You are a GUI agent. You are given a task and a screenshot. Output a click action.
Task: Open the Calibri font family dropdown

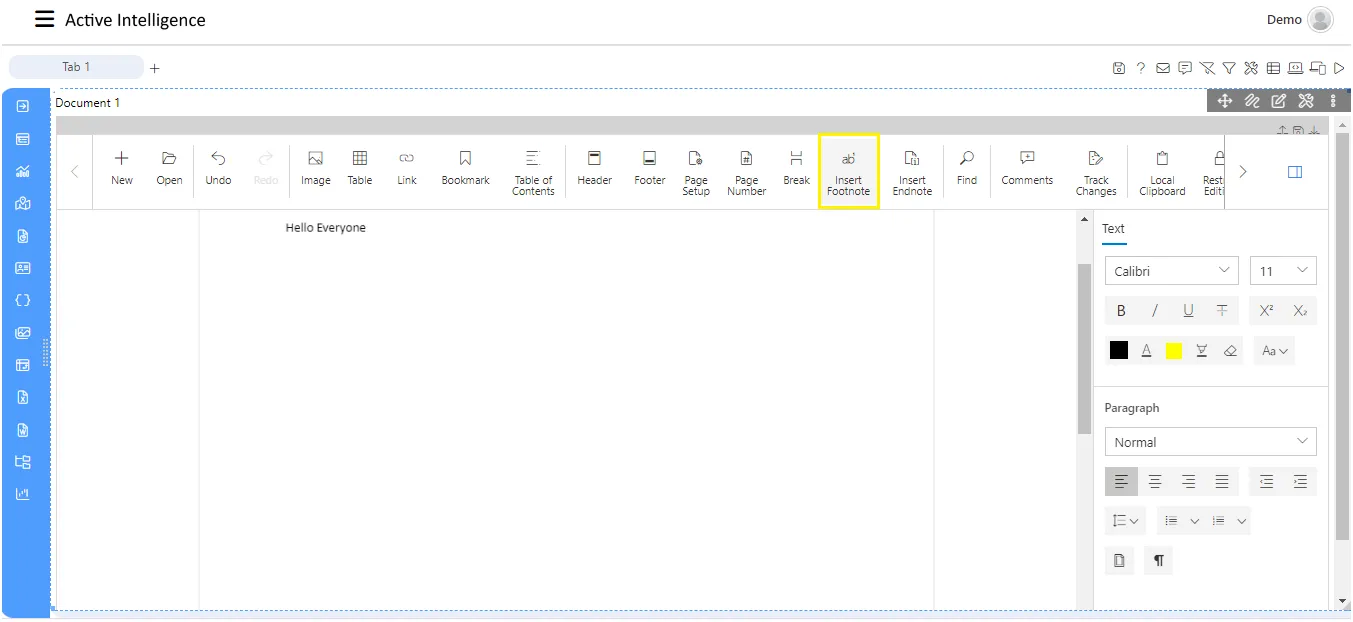tap(1171, 271)
